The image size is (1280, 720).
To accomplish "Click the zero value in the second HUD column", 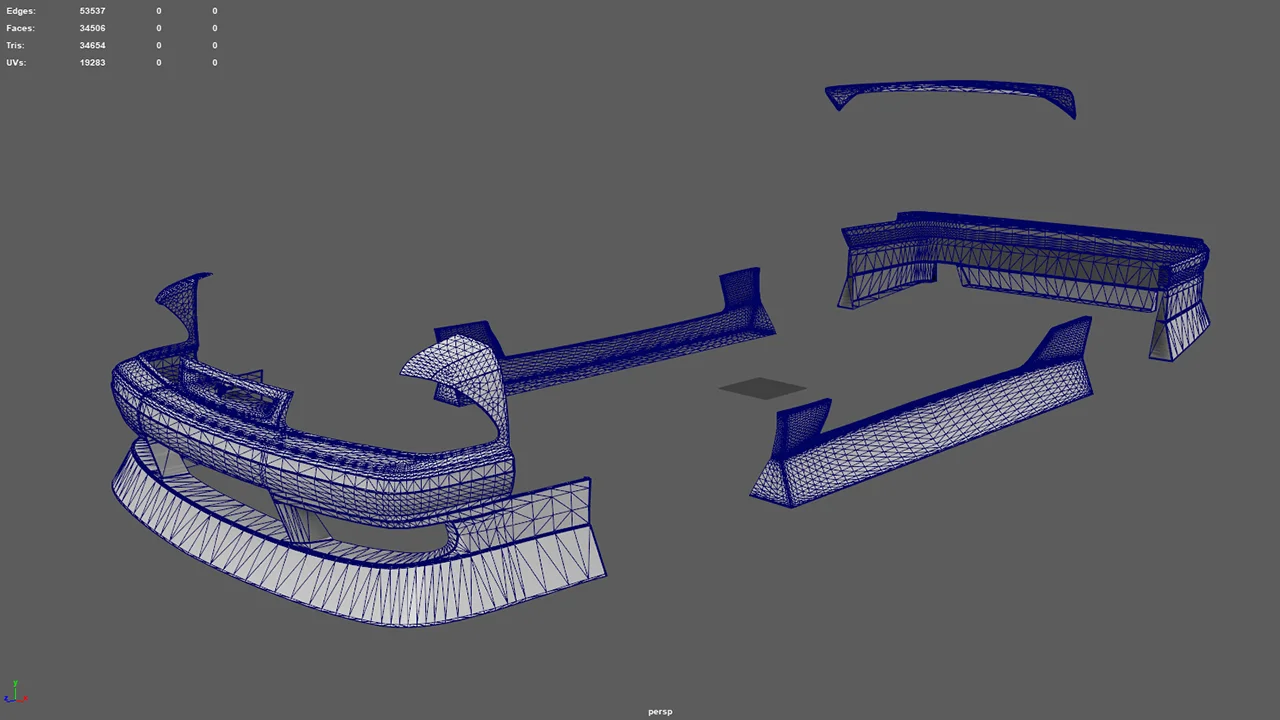I will (x=158, y=10).
